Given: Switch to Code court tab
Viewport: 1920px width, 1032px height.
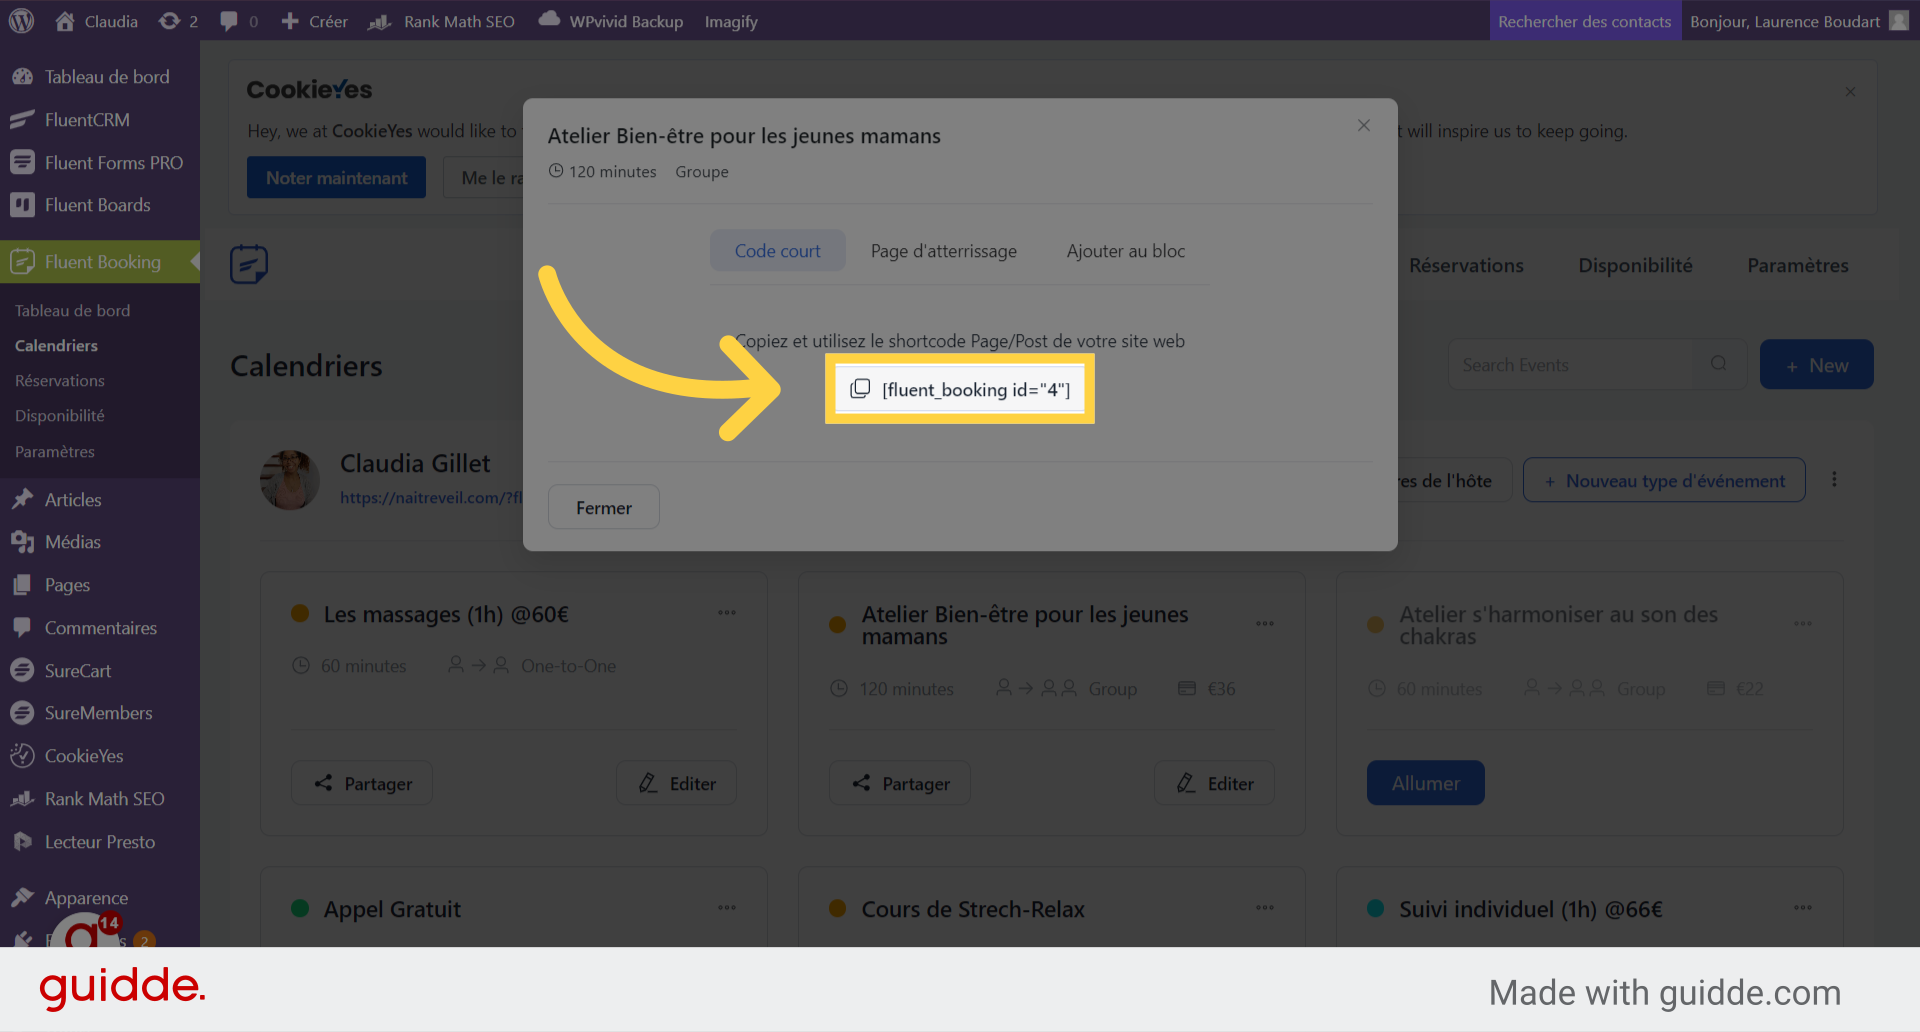Looking at the screenshot, I should [x=778, y=251].
